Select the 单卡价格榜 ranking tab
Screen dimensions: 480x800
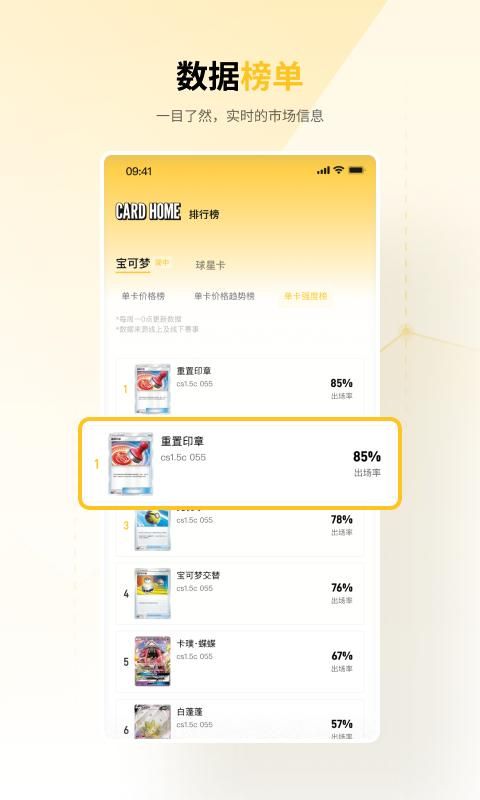tap(143, 296)
